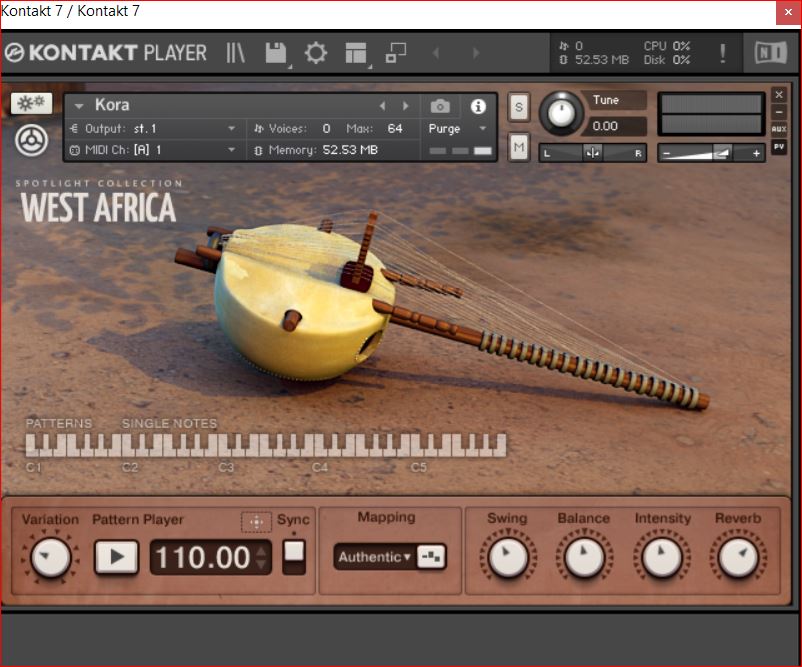Click the exclamation warning indicator
This screenshot has height=667, width=802.
click(722, 53)
